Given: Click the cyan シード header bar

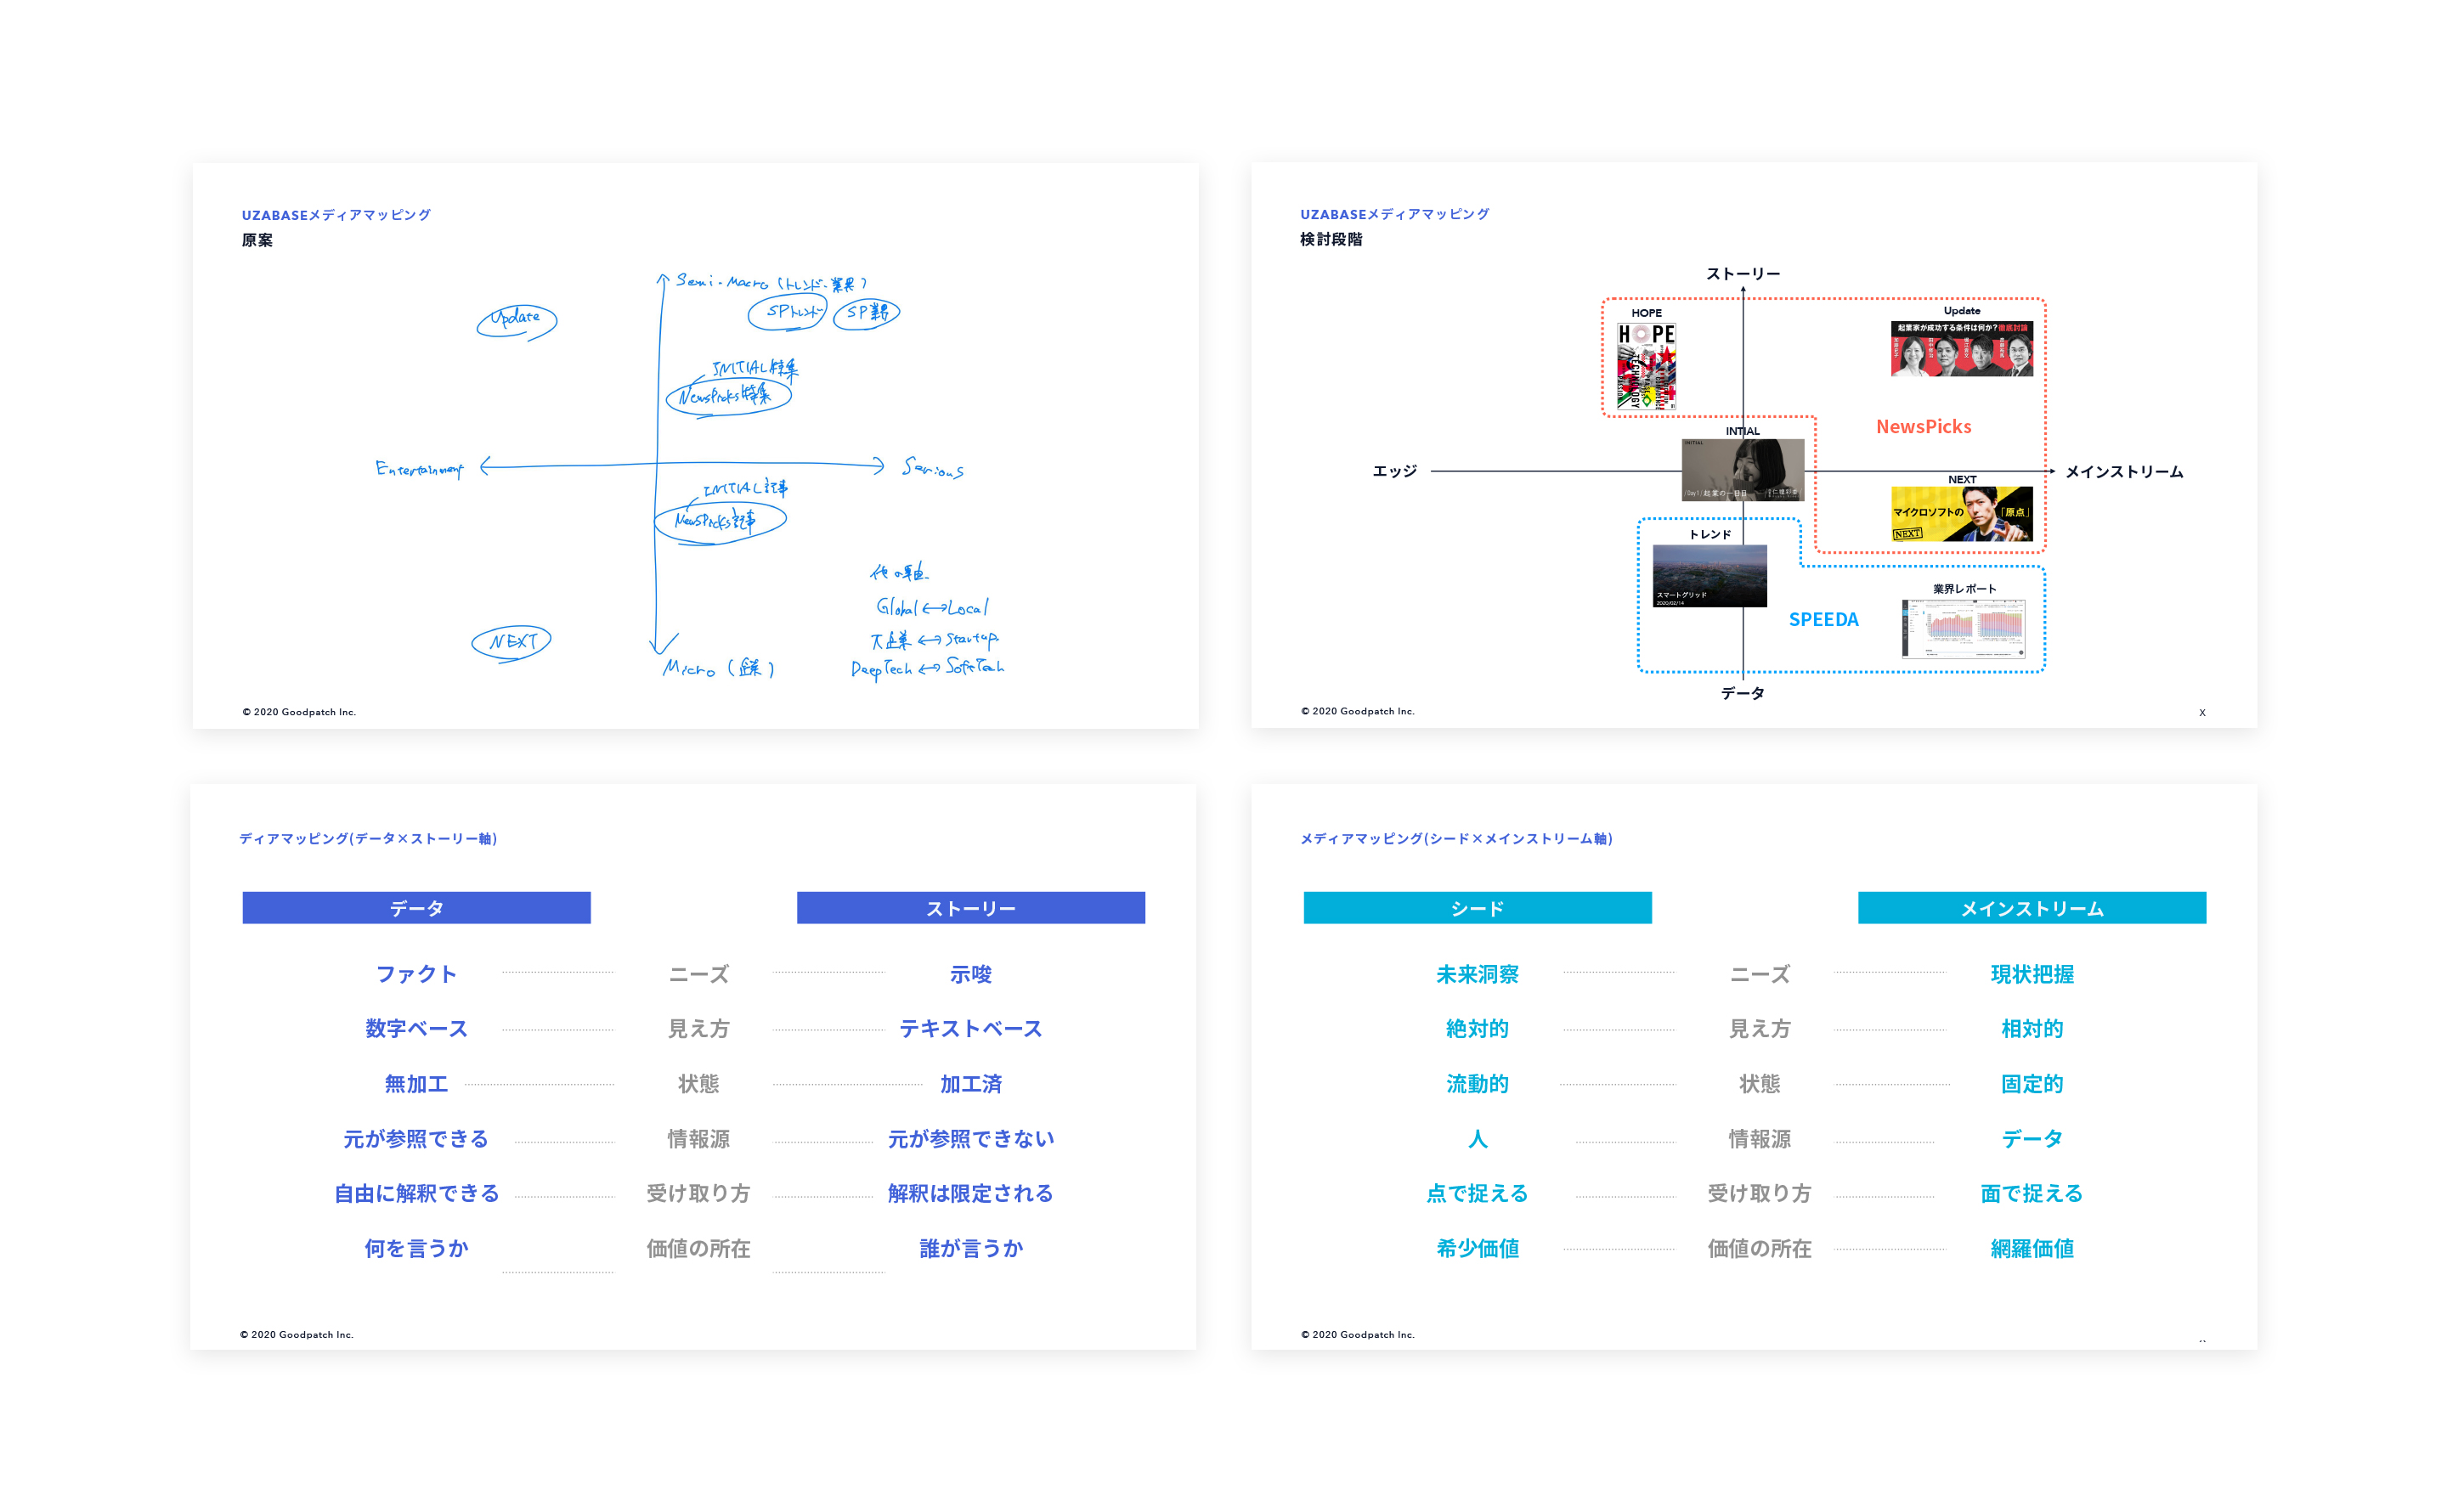Looking at the screenshot, I should point(1477,908).
